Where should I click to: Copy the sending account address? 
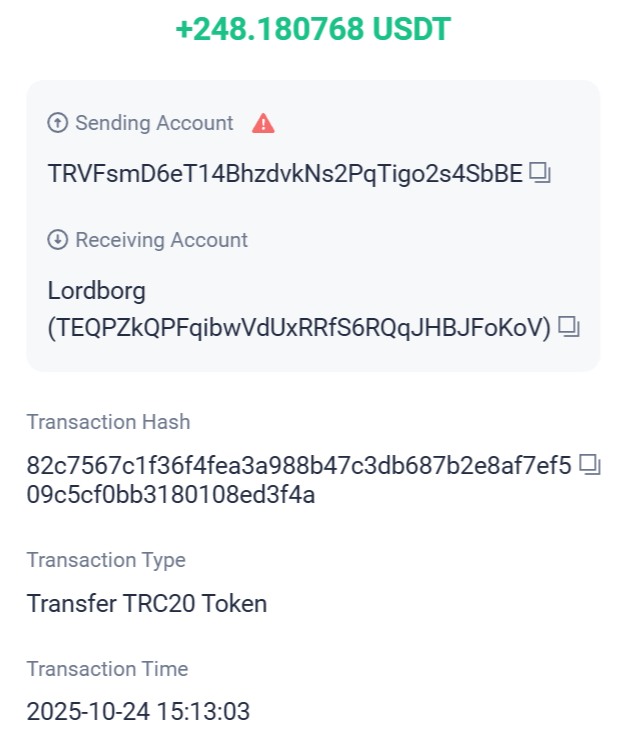pyautogui.click(x=541, y=173)
